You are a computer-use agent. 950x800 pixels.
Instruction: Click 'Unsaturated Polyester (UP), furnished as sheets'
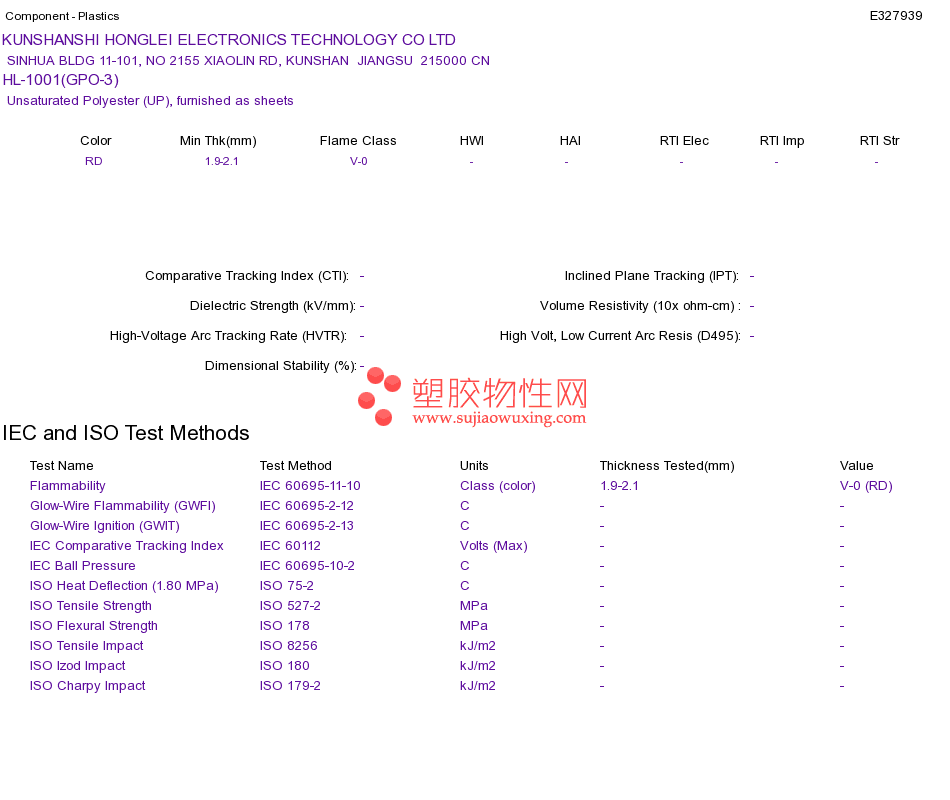point(150,101)
